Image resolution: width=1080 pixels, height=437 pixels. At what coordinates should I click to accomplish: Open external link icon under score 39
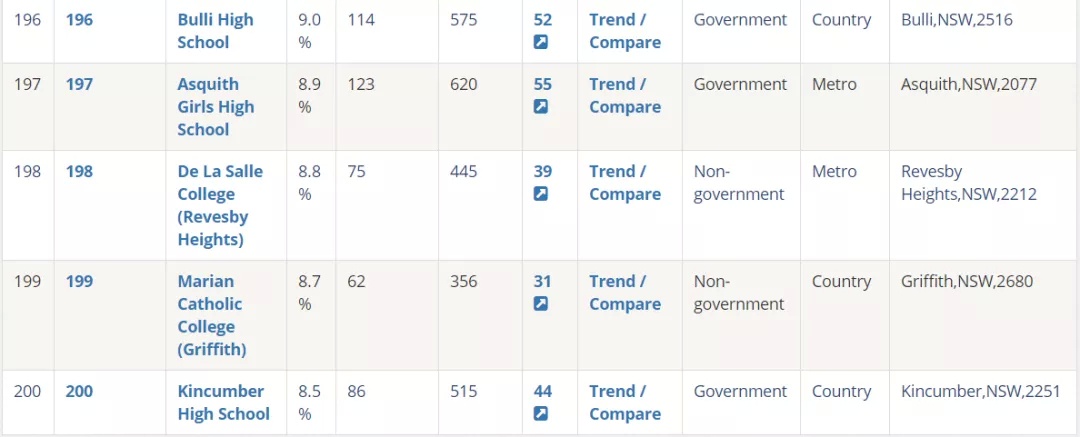[x=541, y=194]
